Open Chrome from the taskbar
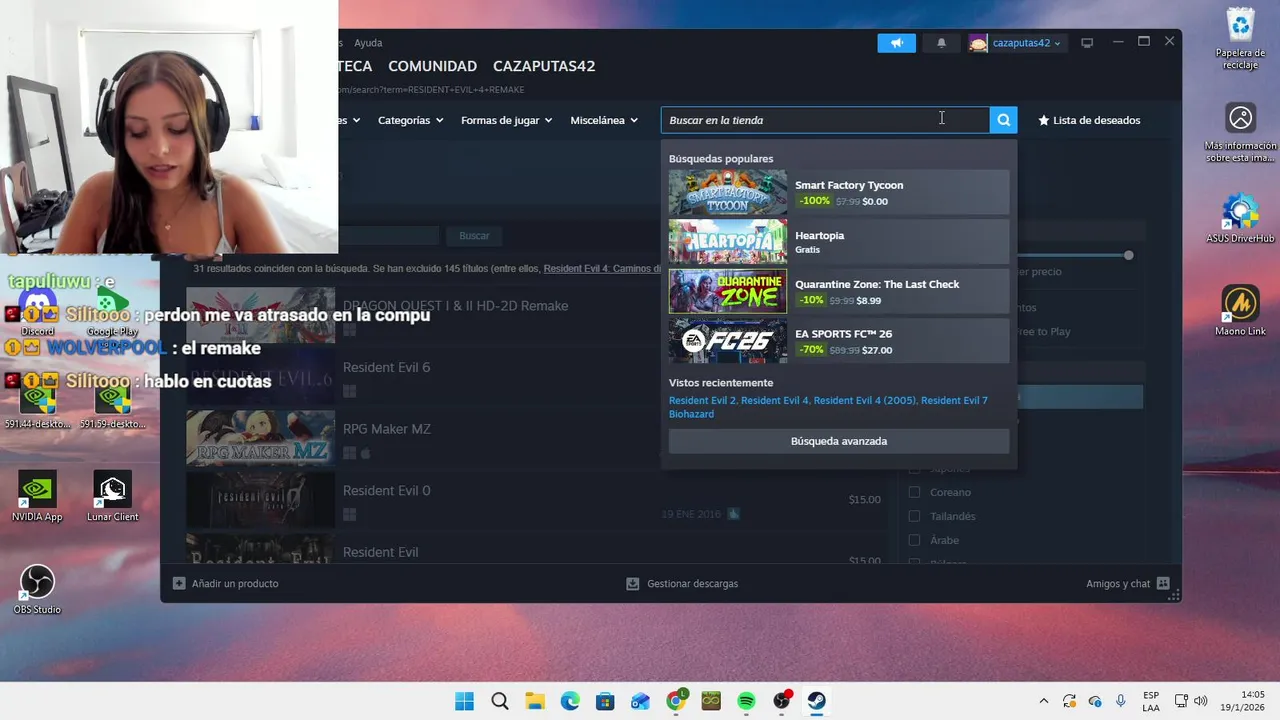Image resolution: width=1280 pixels, height=720 pixels. point(676,701)
